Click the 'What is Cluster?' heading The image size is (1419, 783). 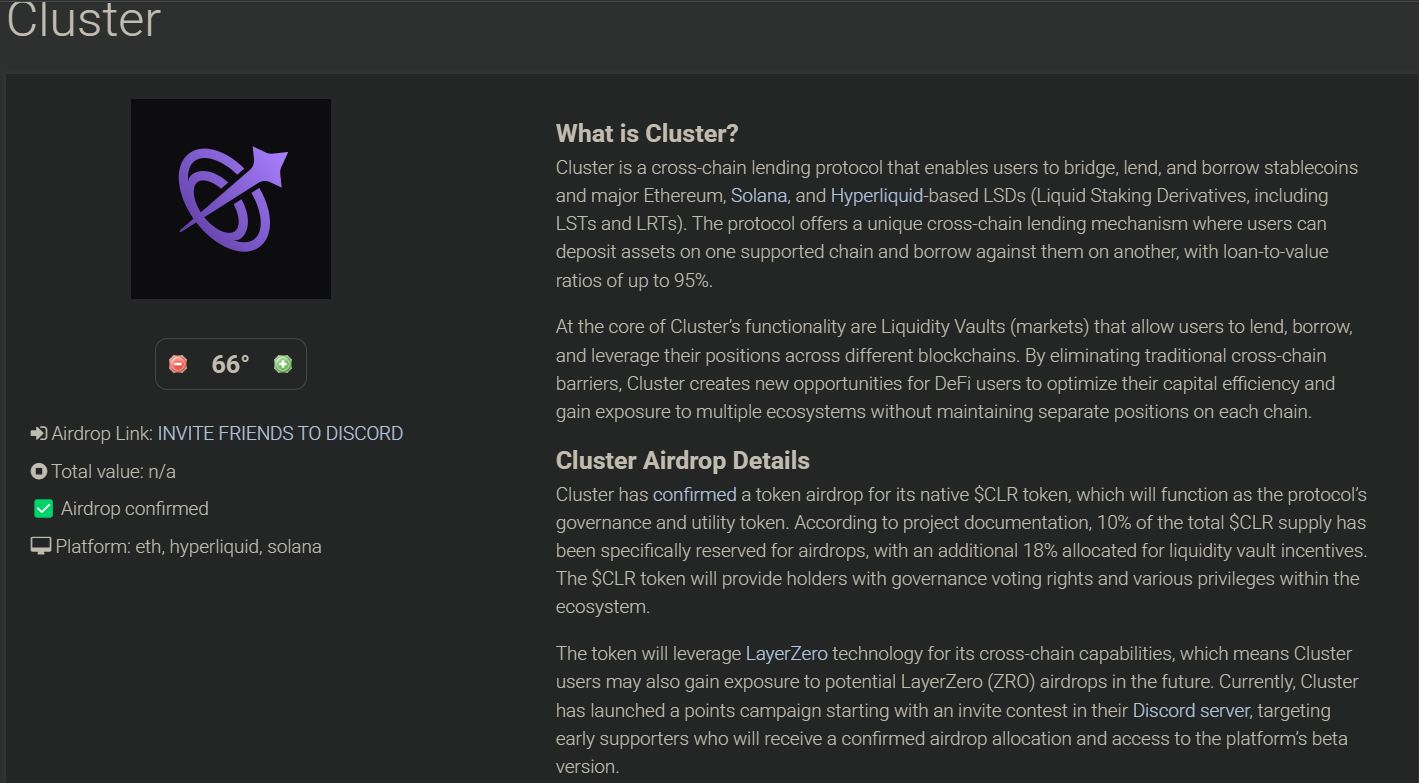coord(646,133)
